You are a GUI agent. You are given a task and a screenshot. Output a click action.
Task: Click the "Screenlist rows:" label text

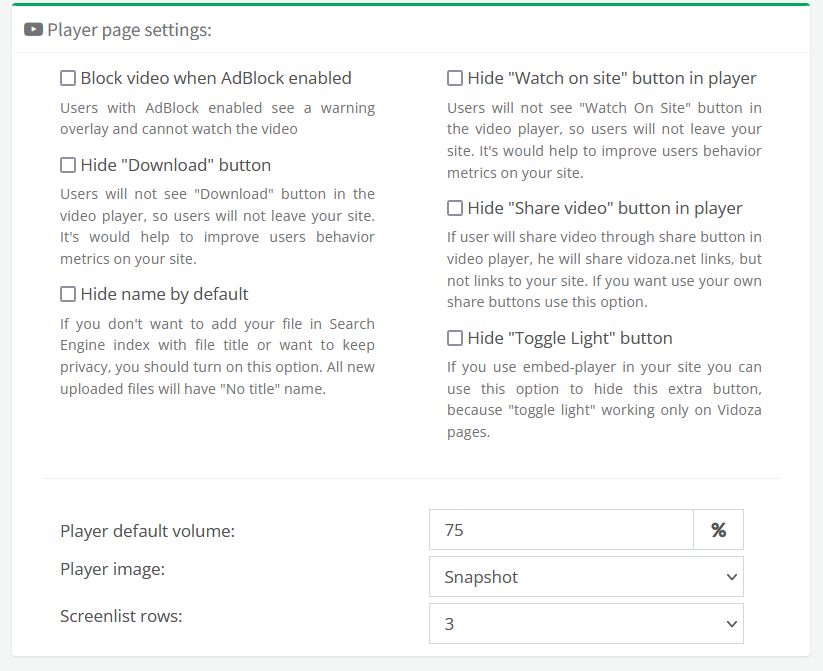pyautogui.click(x=121, y=616)
